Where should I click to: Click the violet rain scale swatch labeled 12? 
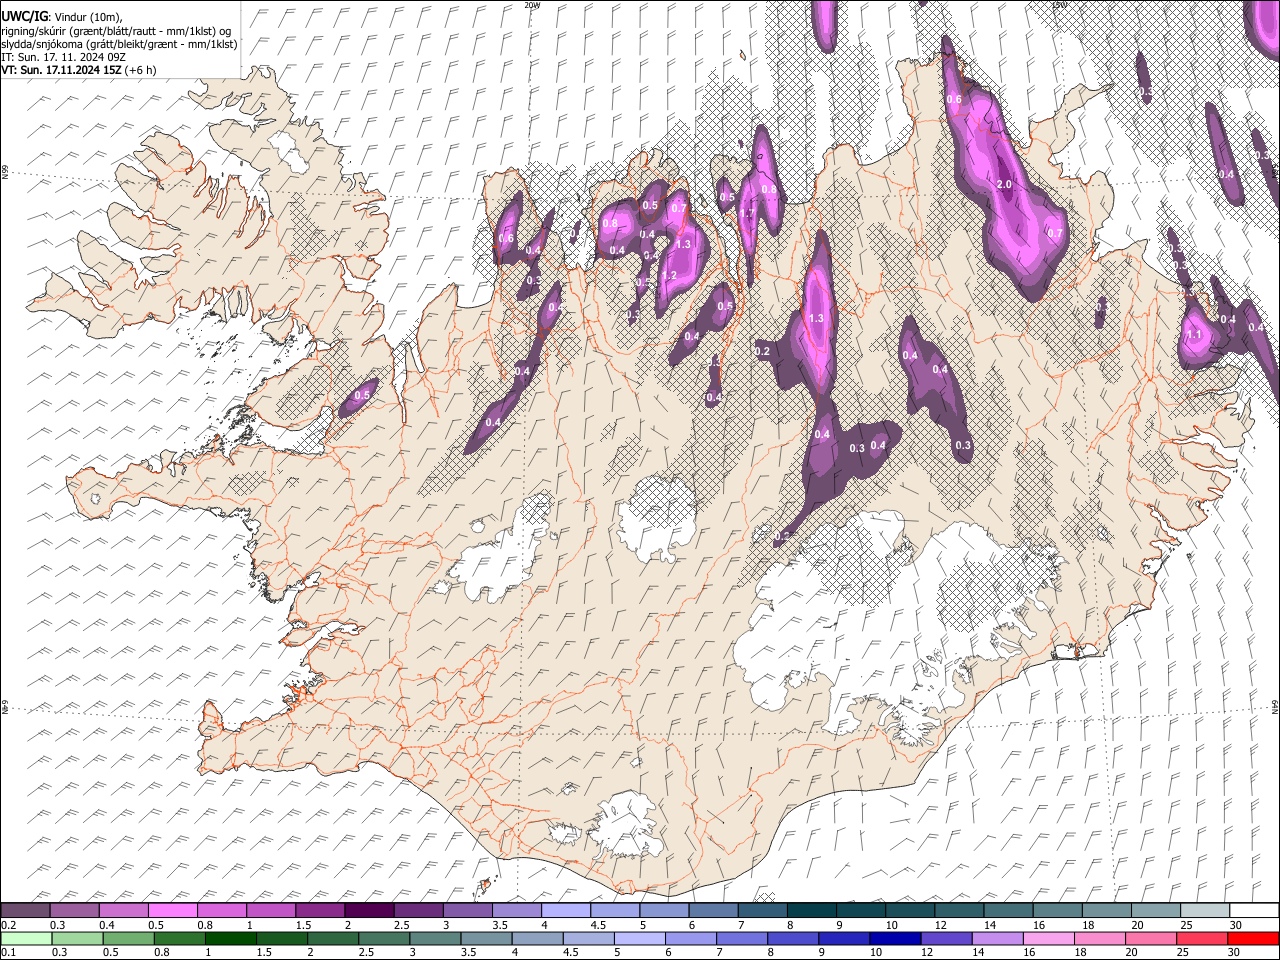coord(947,939)
